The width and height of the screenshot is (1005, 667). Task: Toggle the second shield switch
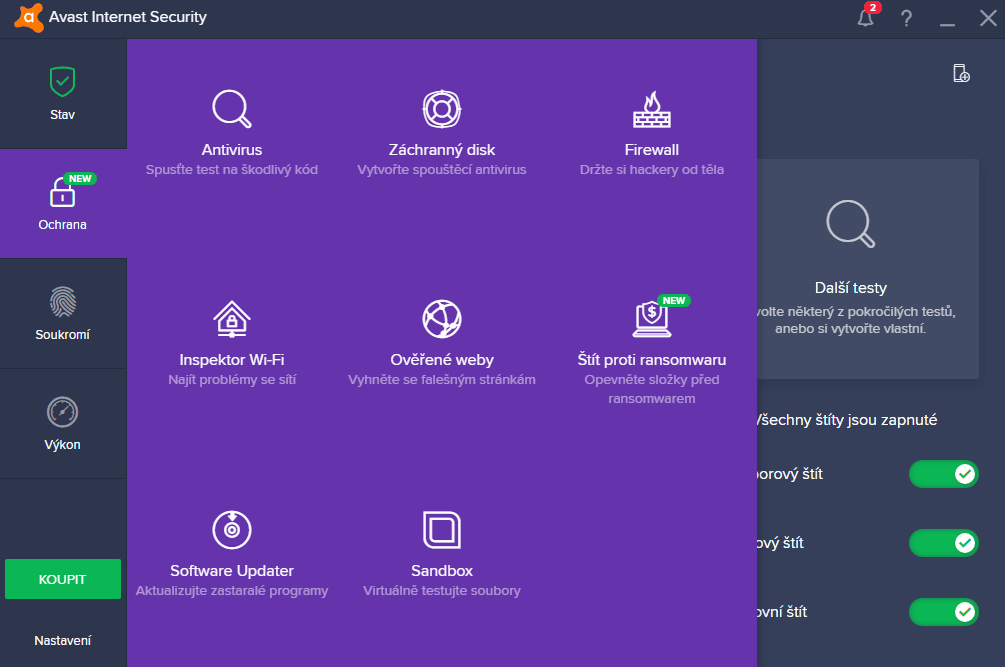coord(943,543)
